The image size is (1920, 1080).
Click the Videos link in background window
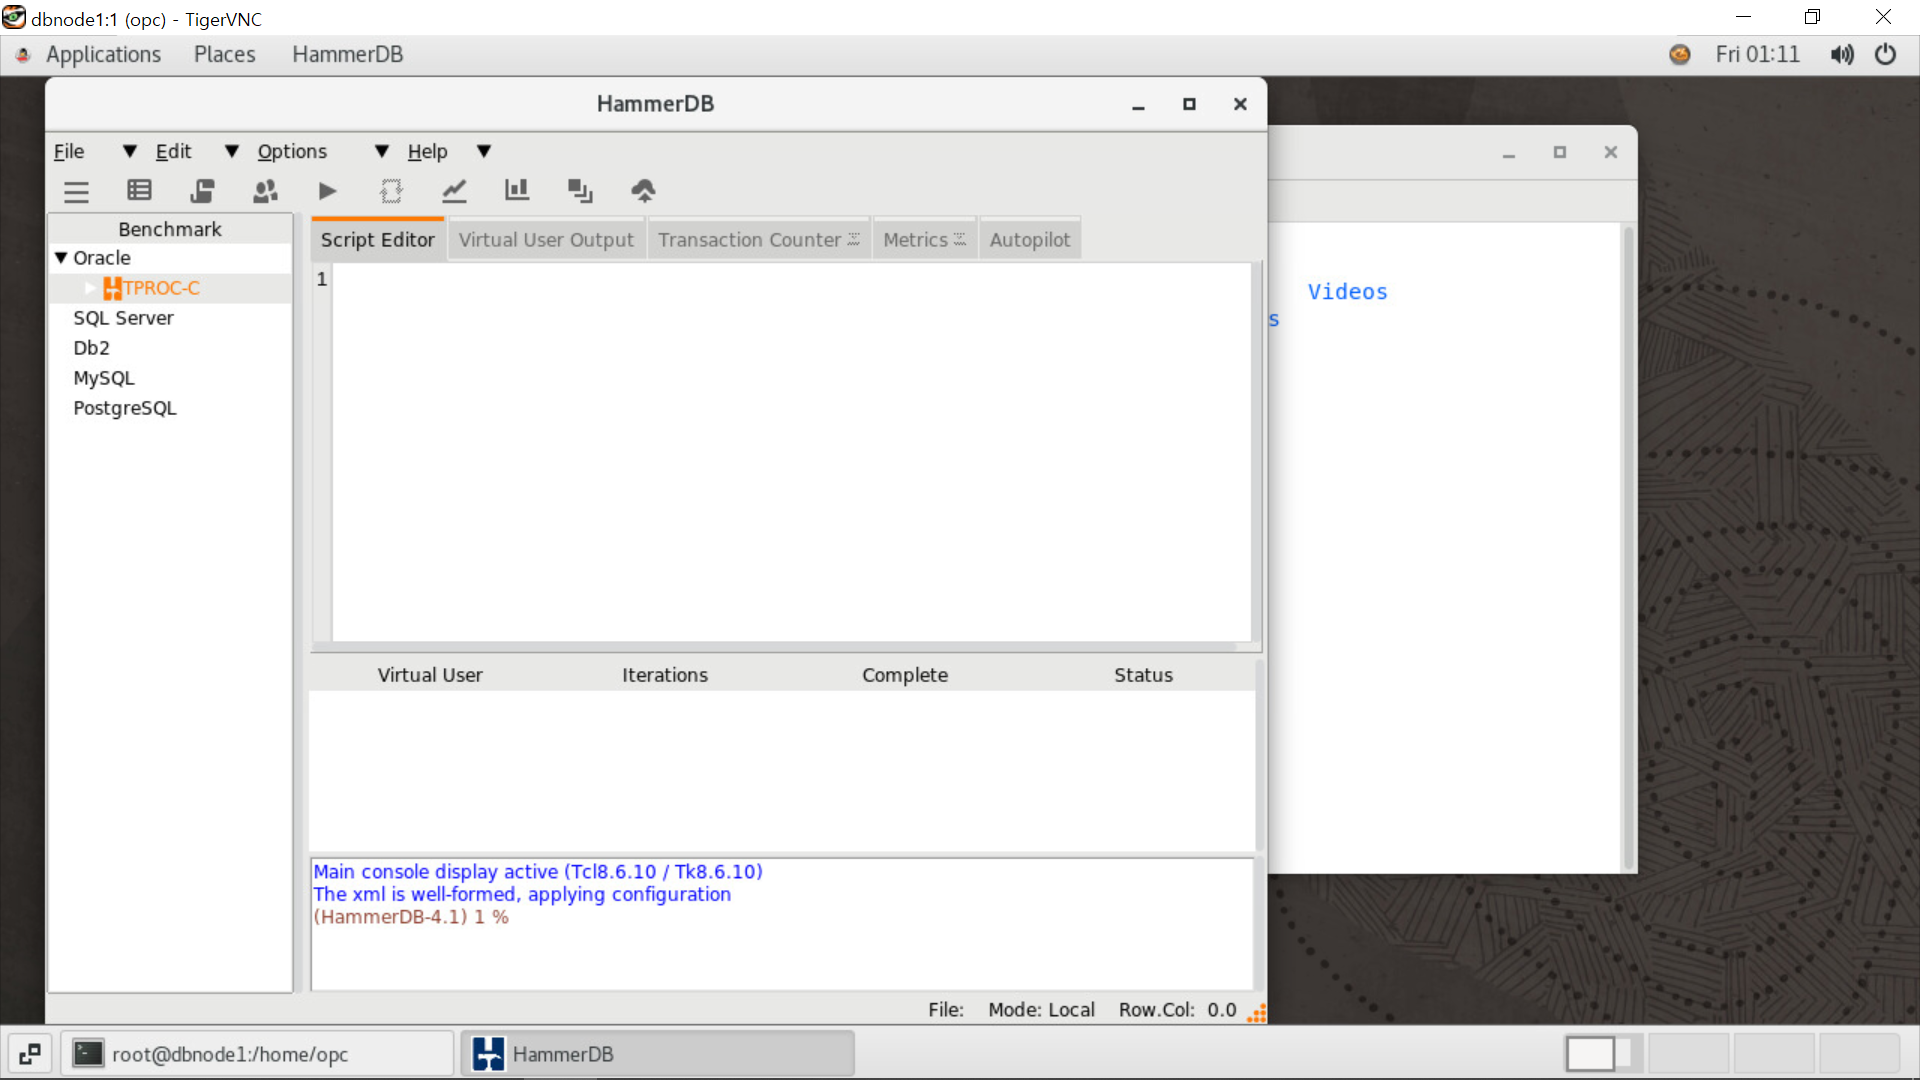(x=1347, y=292)
